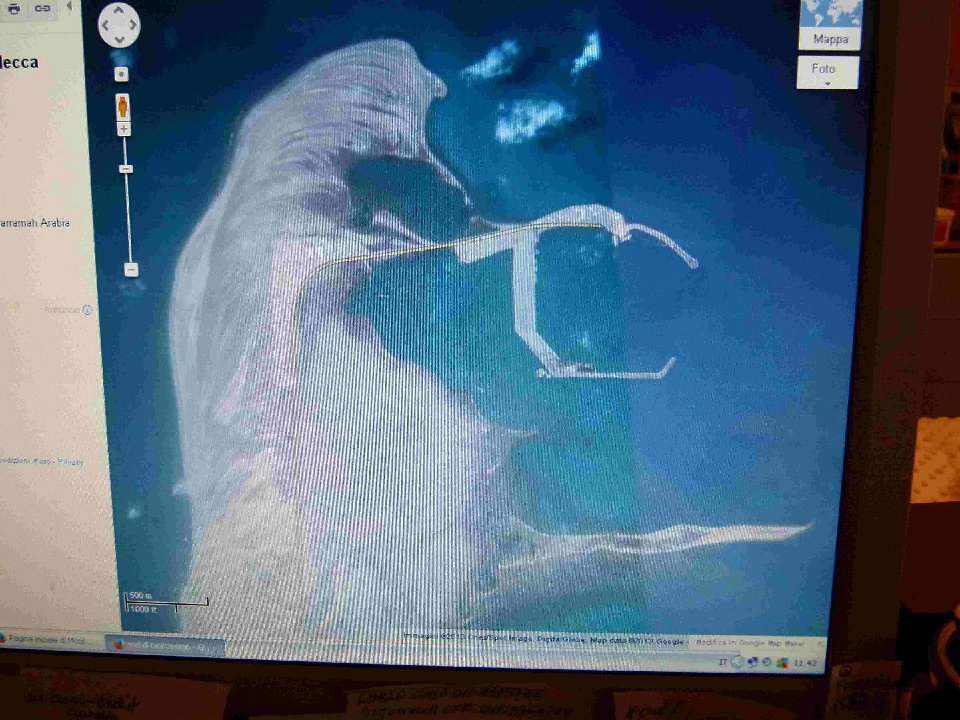Screen dimensions: 960x720
Task: Click the 'Arabia' address text in side panel
Action: pos(55,223)
